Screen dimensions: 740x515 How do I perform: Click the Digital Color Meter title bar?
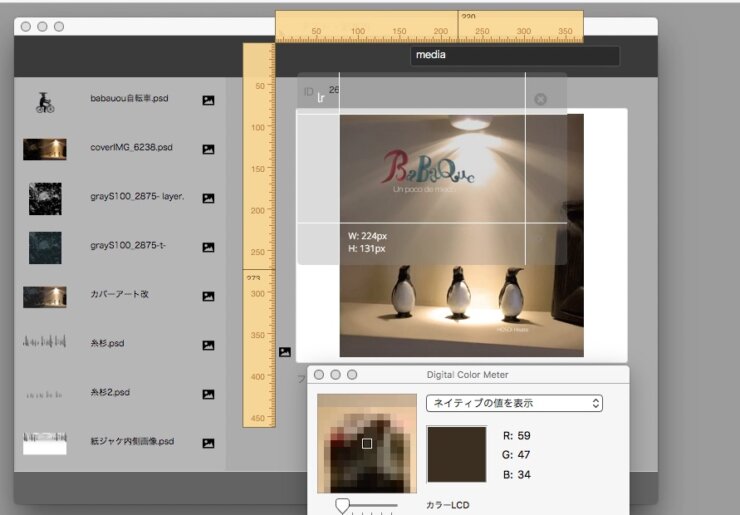click(468, 374)
